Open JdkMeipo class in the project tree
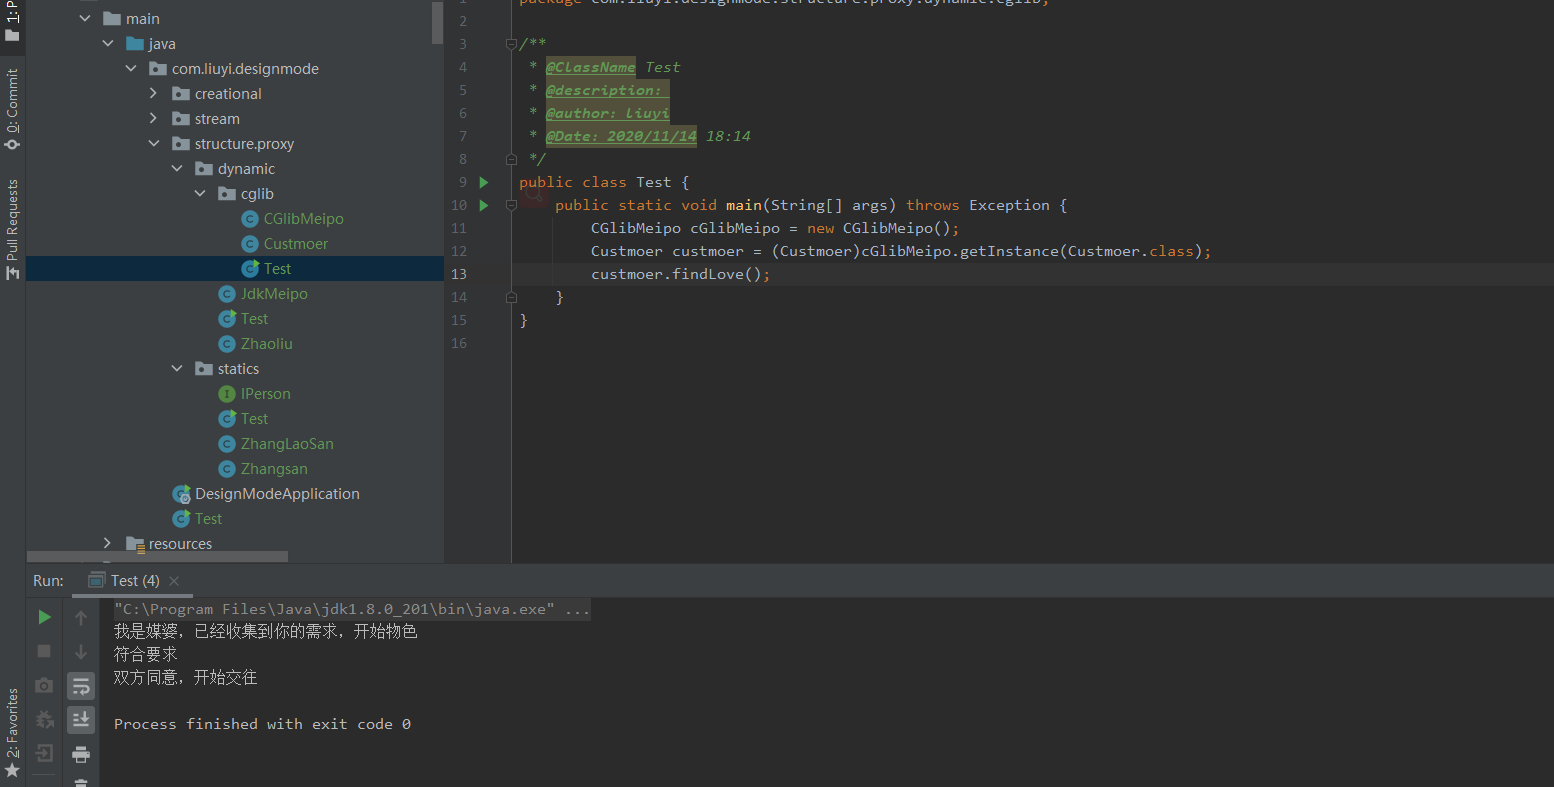This screenshot has width=1554, height=787. pos(274,294)
